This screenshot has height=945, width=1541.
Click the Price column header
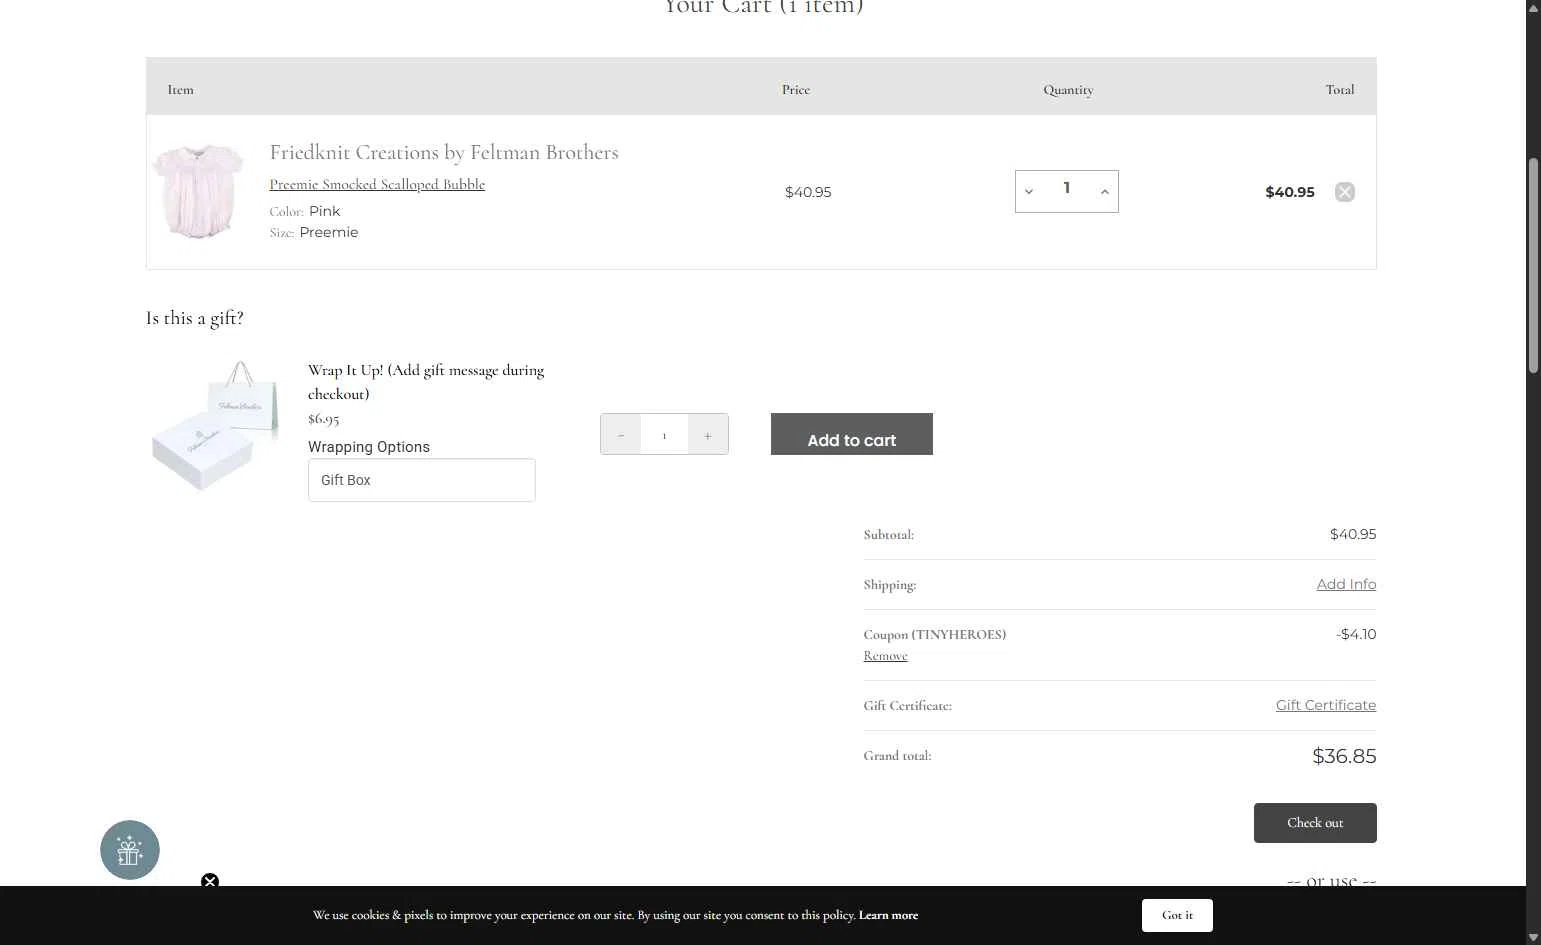coord(796,90)
